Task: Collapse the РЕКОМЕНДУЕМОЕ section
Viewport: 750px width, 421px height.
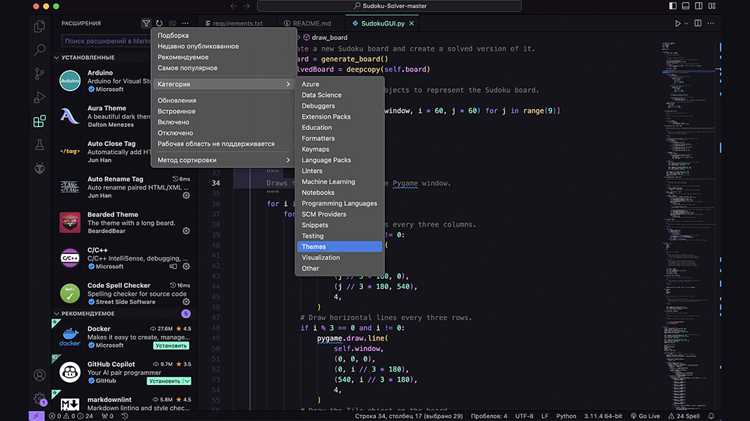Action: coord(88,314)
